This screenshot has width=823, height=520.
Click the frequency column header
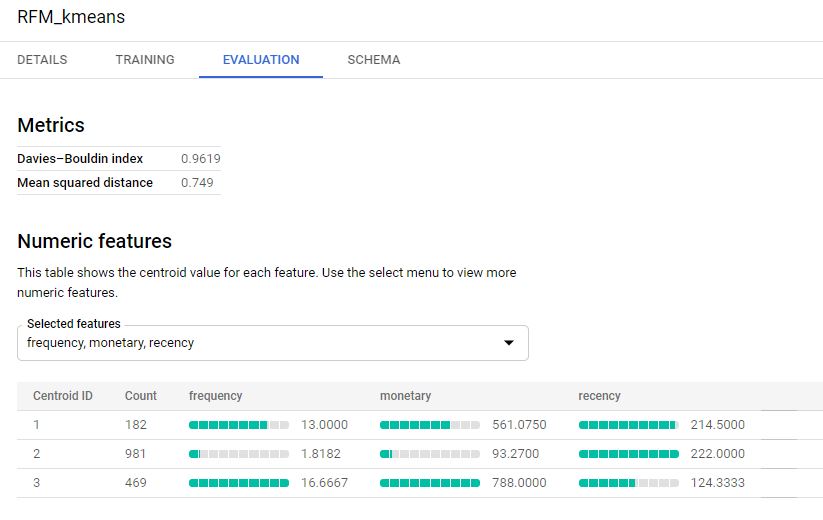point(215,396)
